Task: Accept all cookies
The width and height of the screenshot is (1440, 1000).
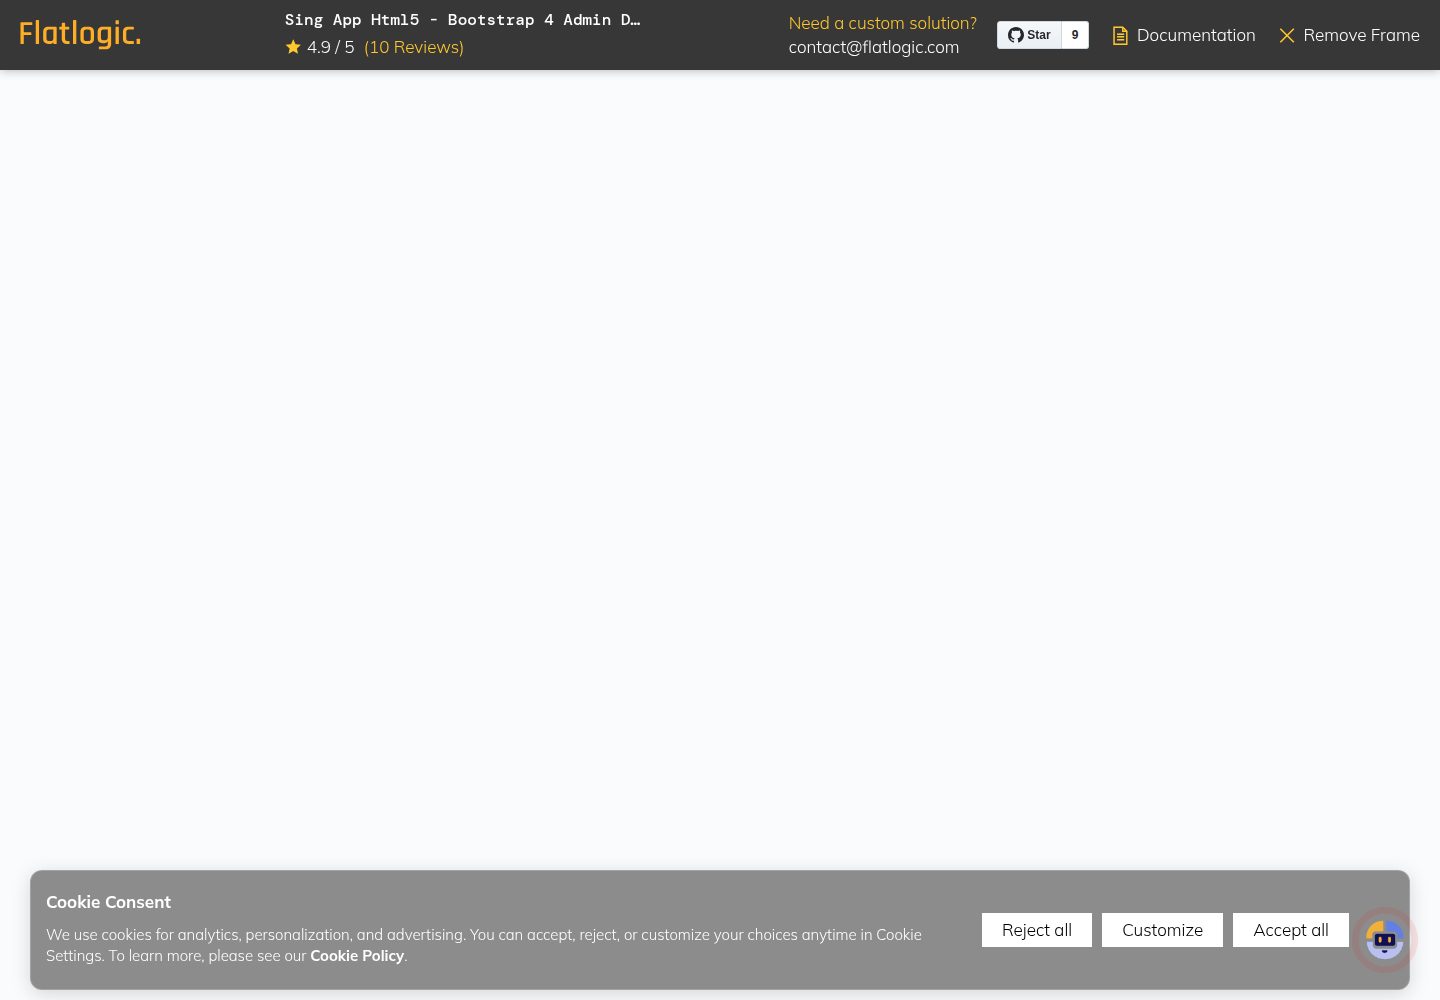Action: click(x=1291, y=930)
